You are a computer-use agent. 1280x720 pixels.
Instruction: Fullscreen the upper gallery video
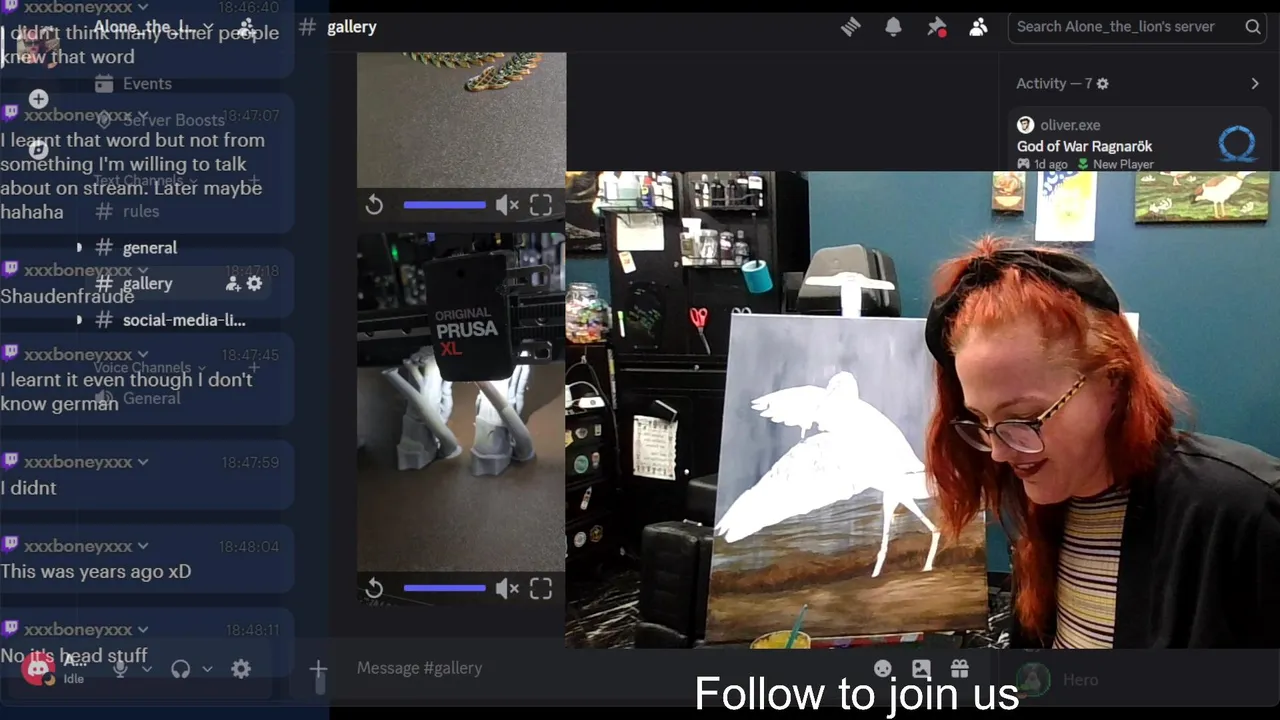(x=541, y=205)
